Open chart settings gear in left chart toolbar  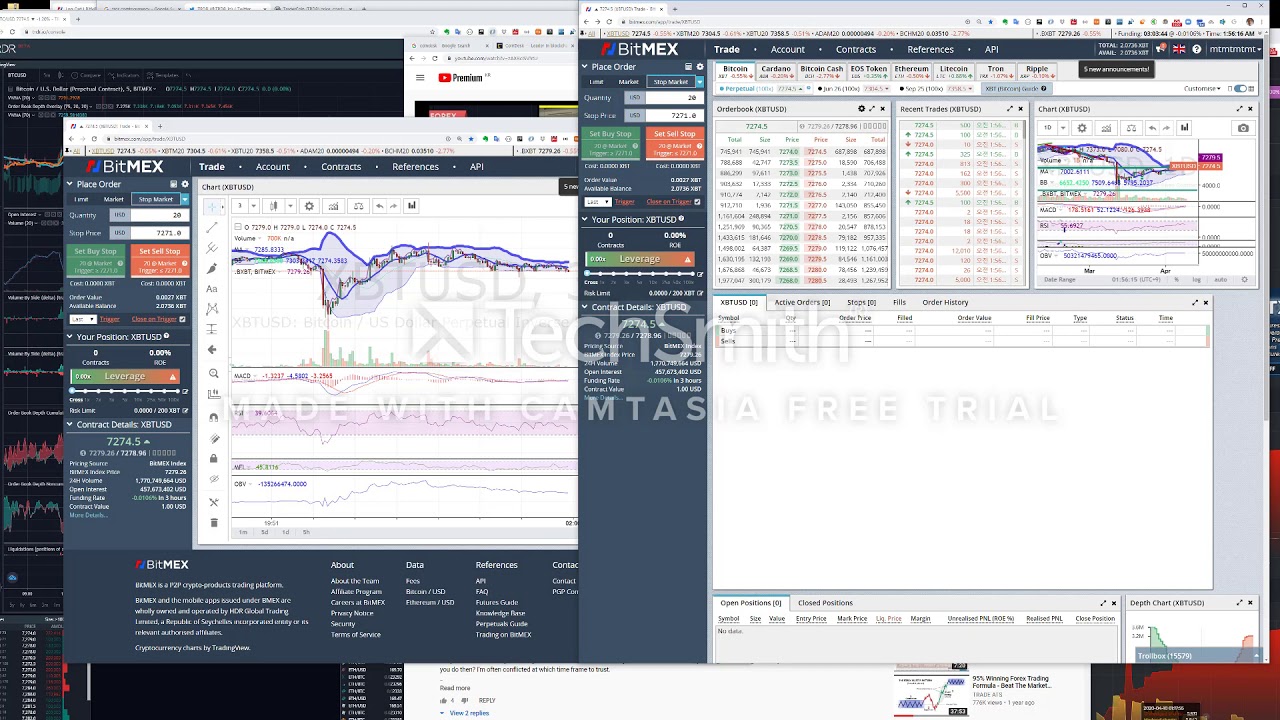pyautogui.click(x=309, y=206)
